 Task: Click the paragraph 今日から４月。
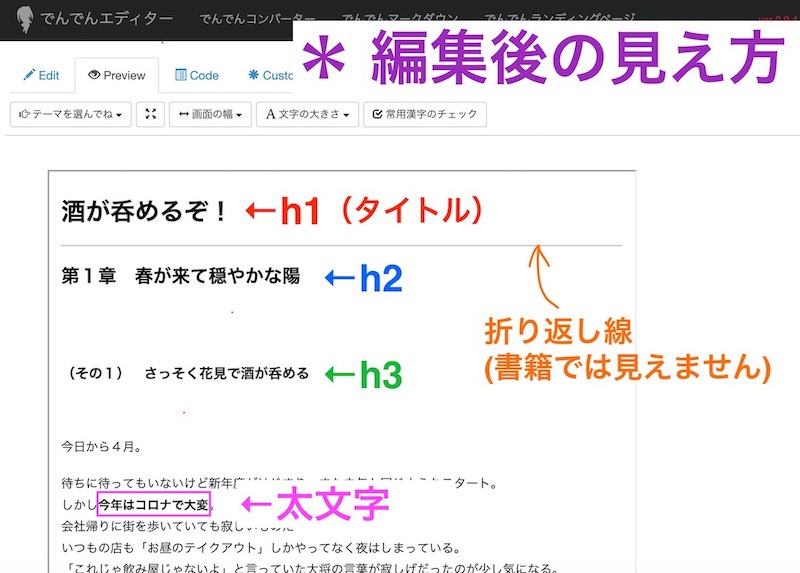click(101, 446)
